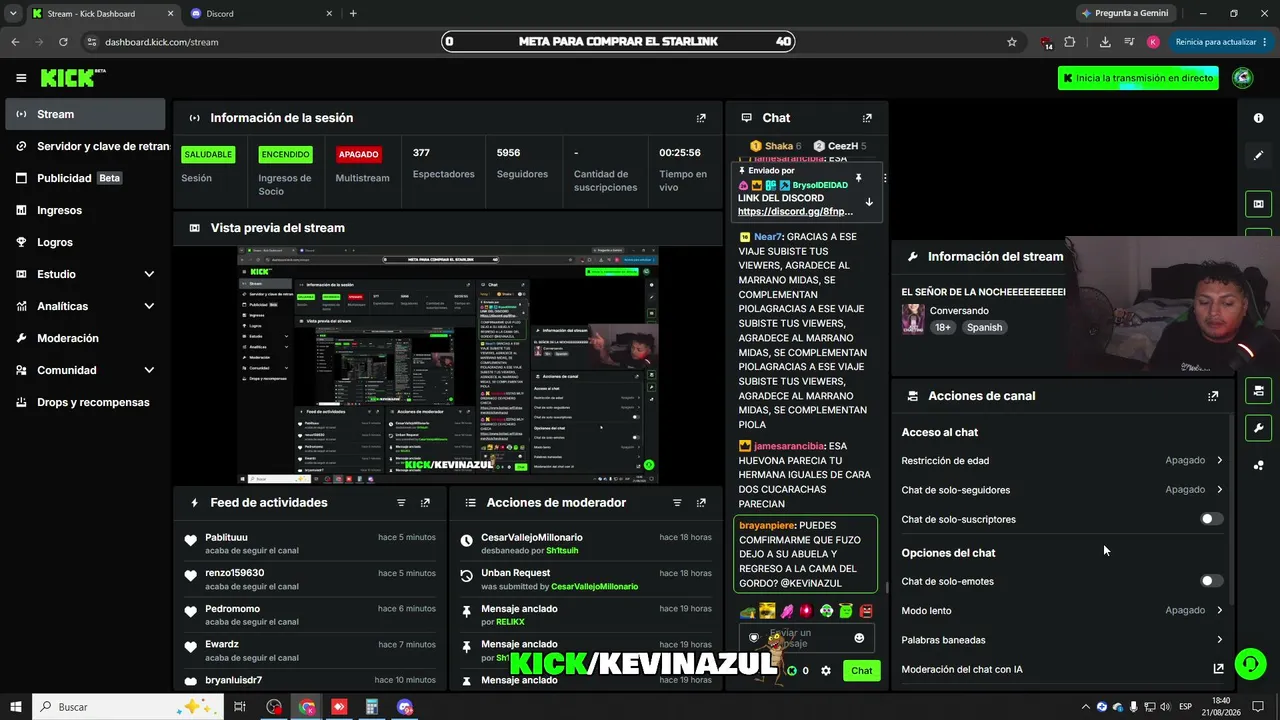The image size is (1280, 720).
Task: Toggle Chat de solo-emotes
Action: [1211, 581]
